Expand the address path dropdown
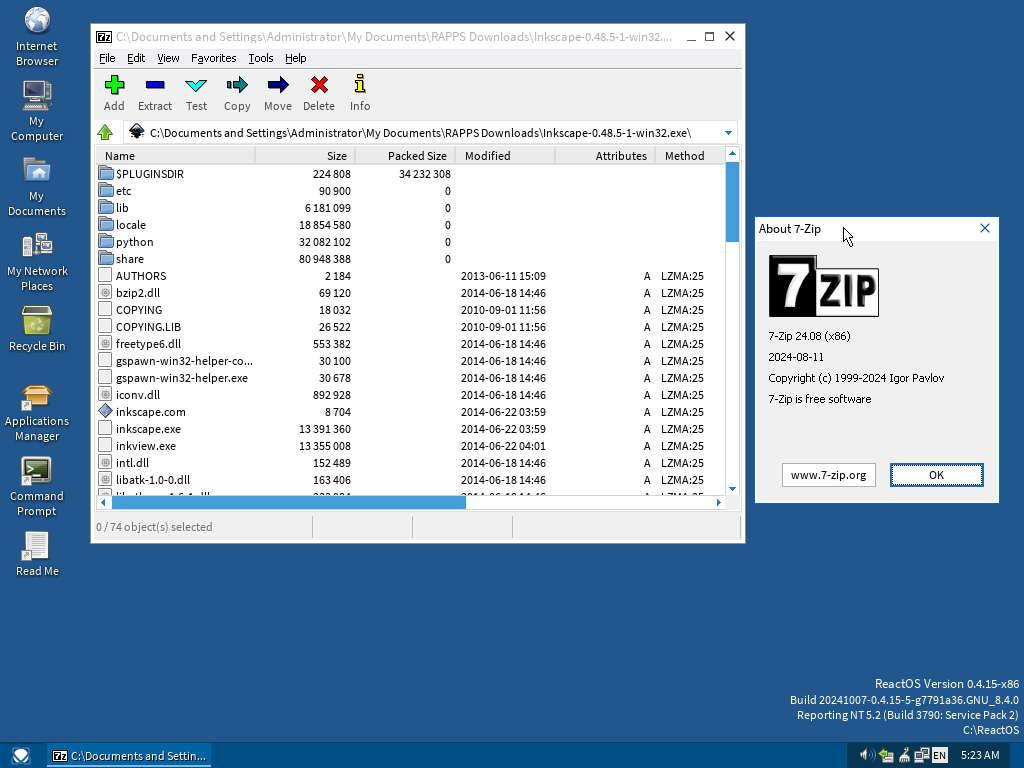Screen dimensions: 1024x768 point(729,133)
